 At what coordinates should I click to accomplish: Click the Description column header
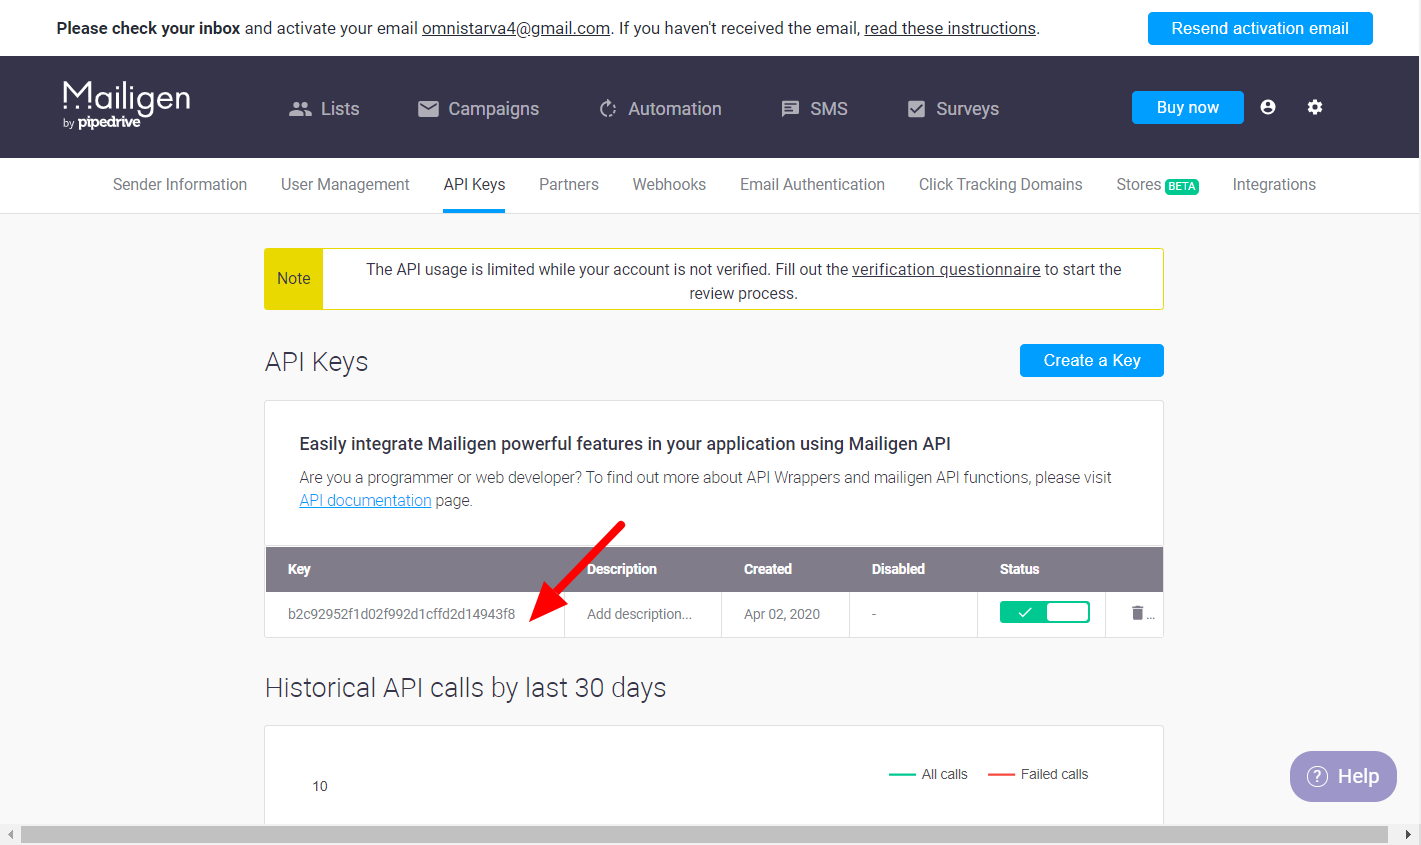[622, 569]
